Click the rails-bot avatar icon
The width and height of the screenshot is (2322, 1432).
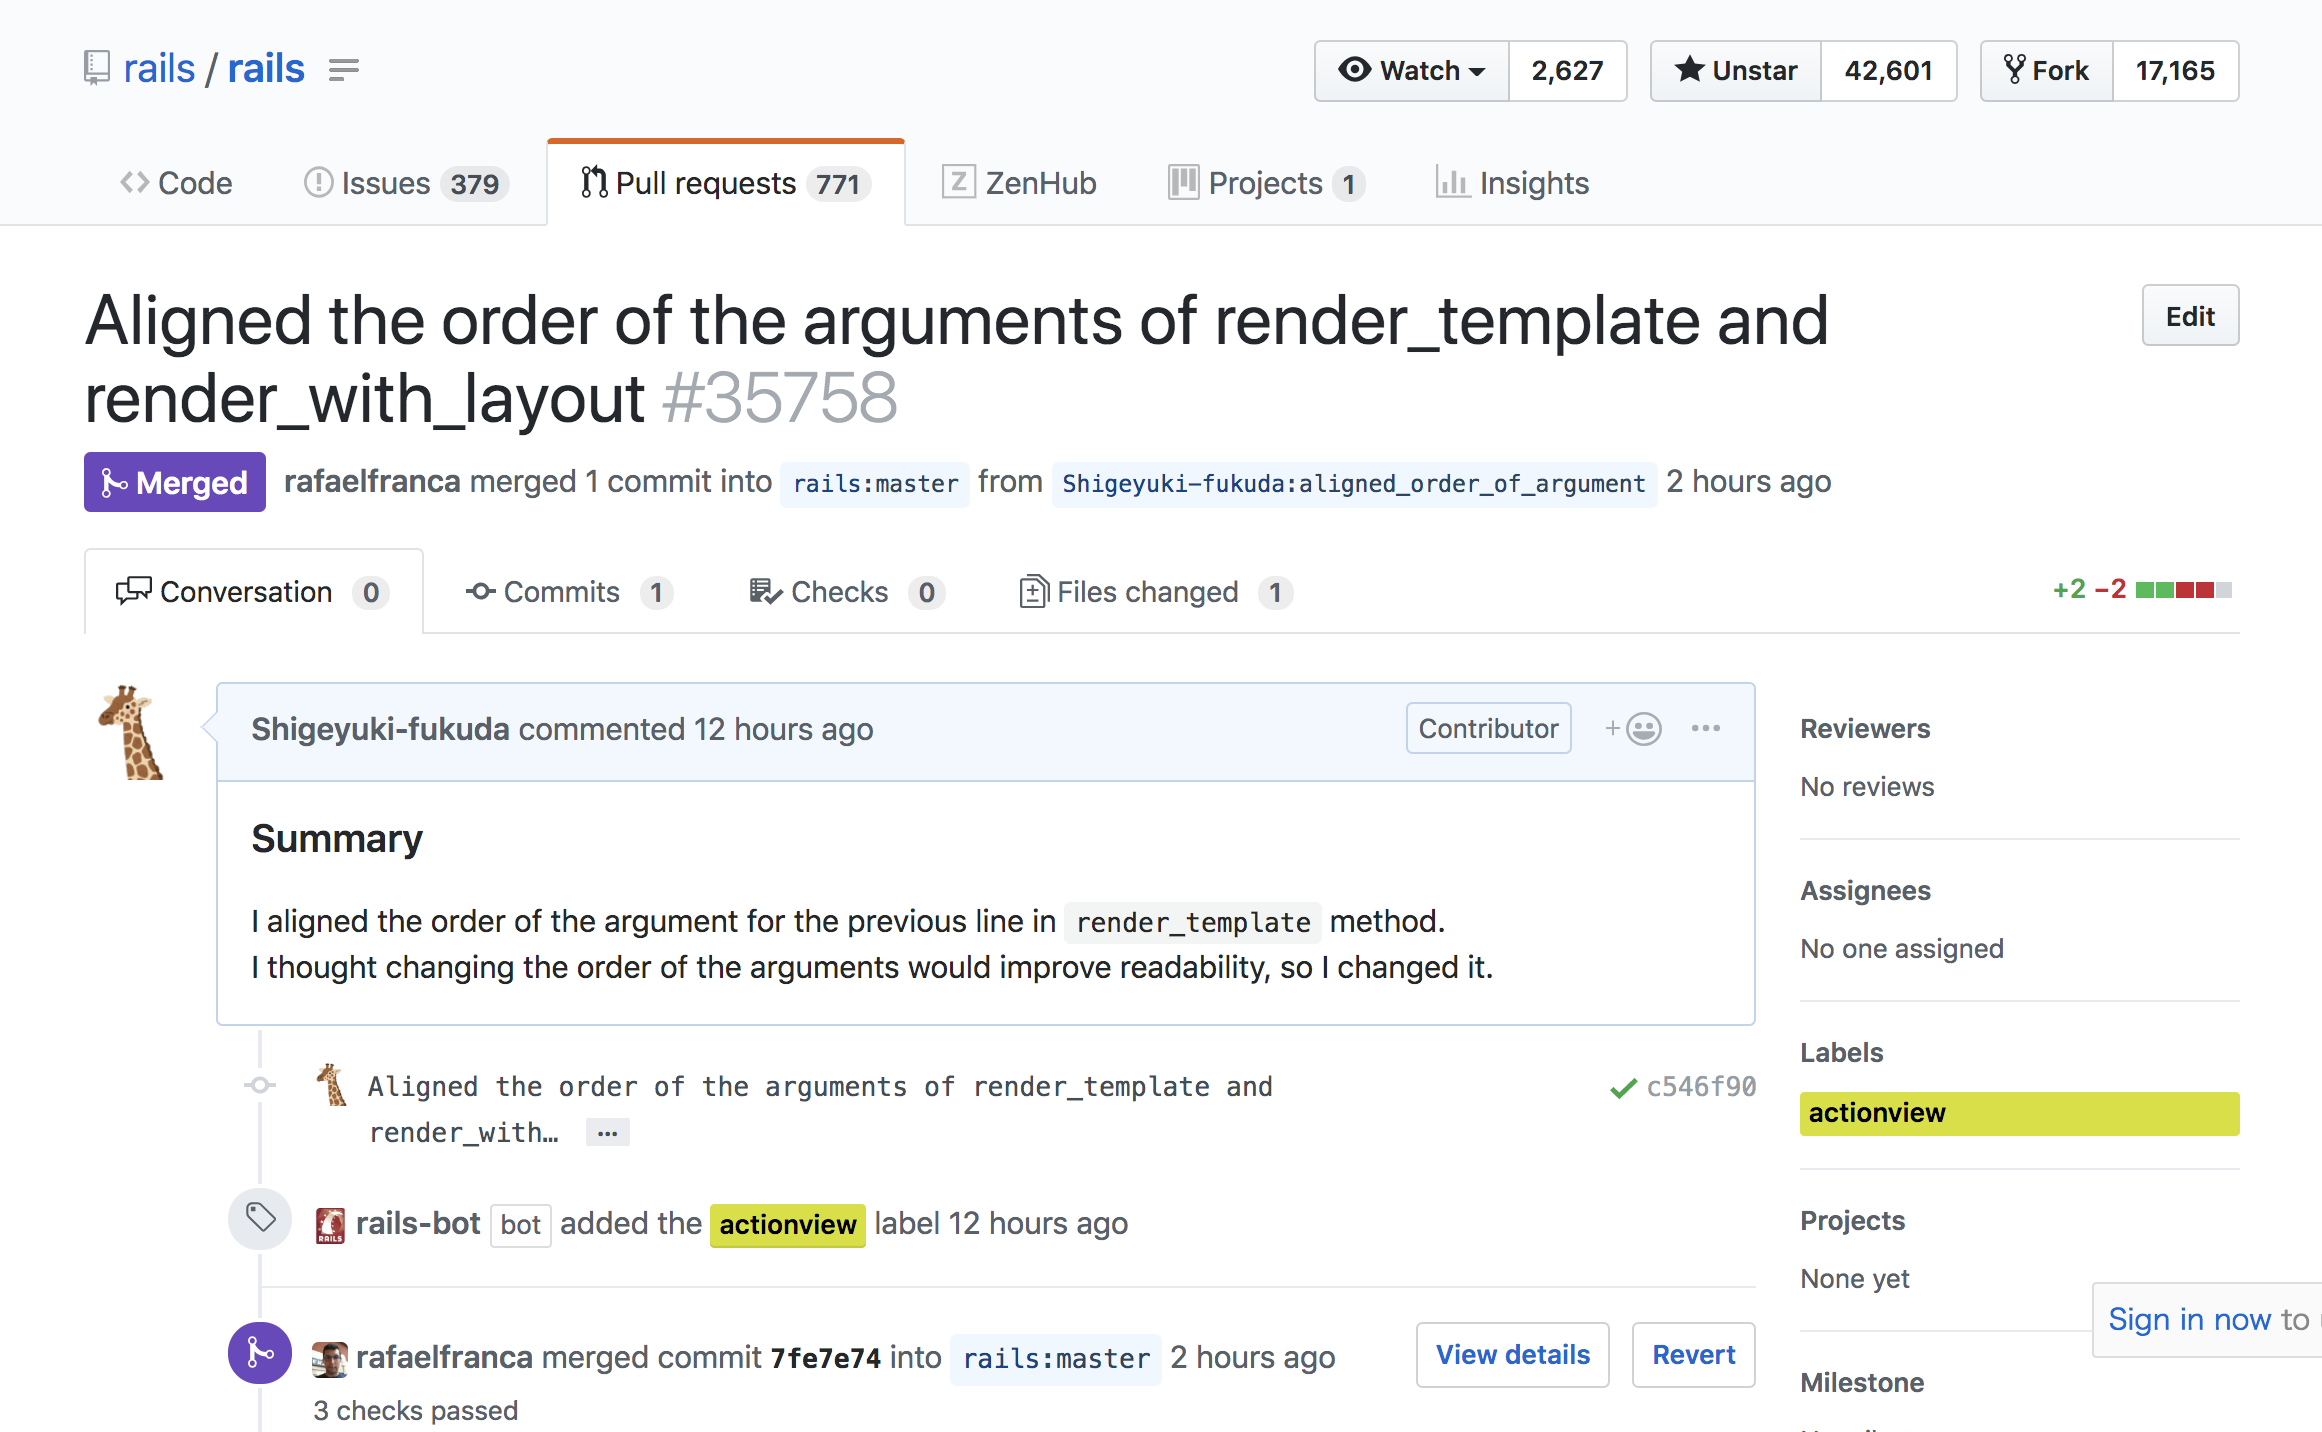click(330, 1224)
